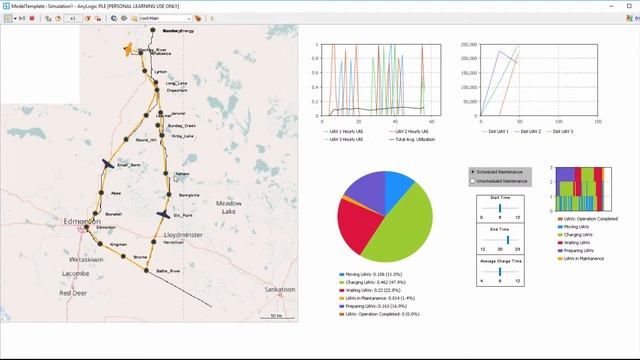Click the Lynton station node

pyautogui.click(x=144, y=71)
